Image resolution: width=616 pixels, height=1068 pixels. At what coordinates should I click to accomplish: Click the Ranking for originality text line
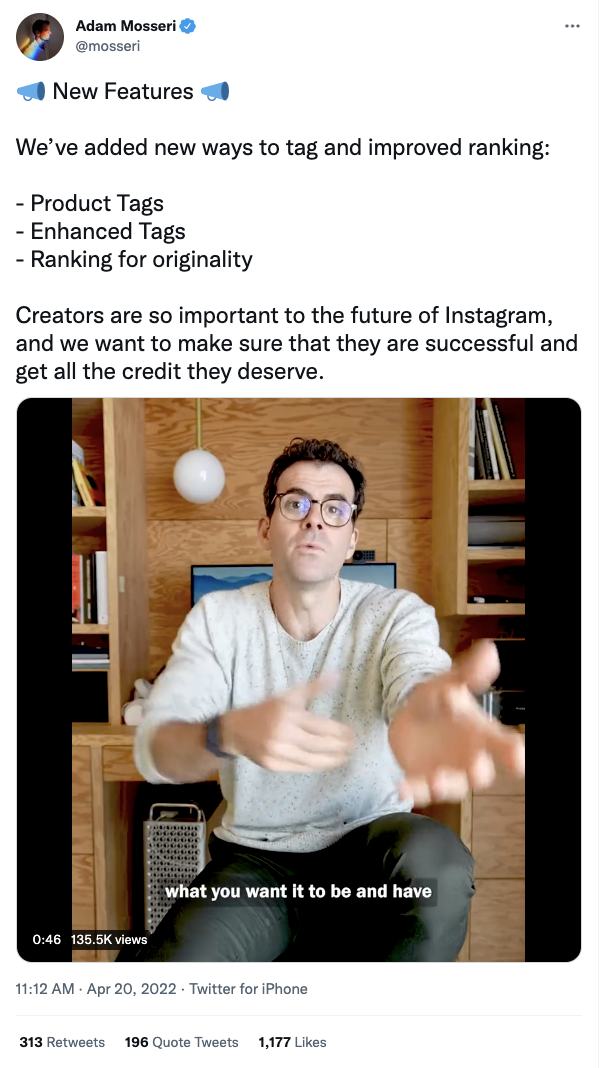[x=134, y=260]
